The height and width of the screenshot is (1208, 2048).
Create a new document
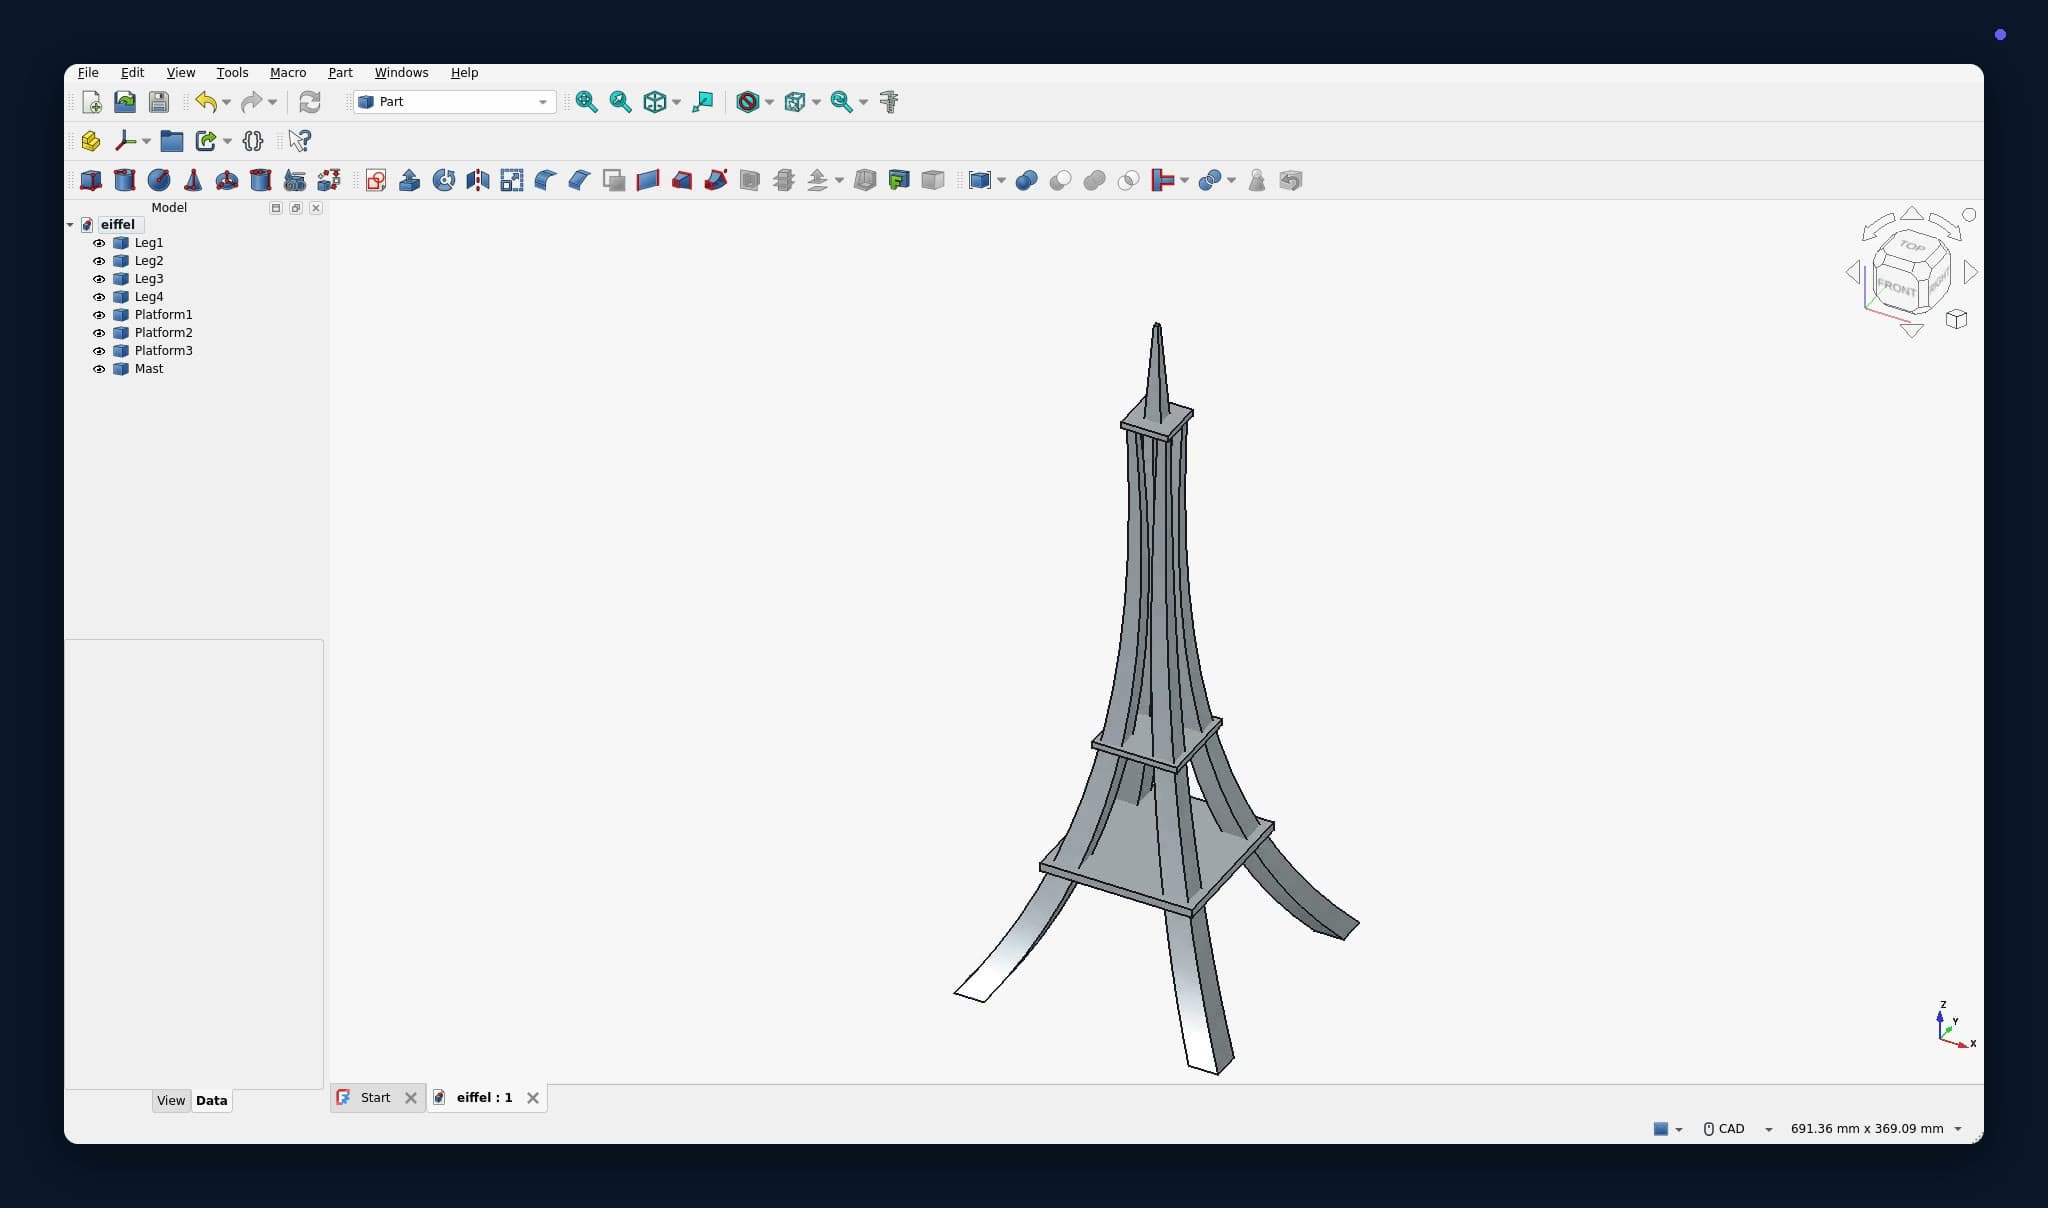(91, 102)
